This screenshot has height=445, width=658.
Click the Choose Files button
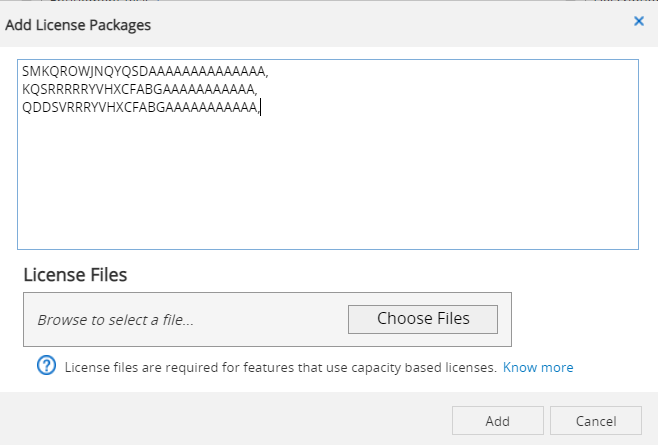[x=423, y=319]
